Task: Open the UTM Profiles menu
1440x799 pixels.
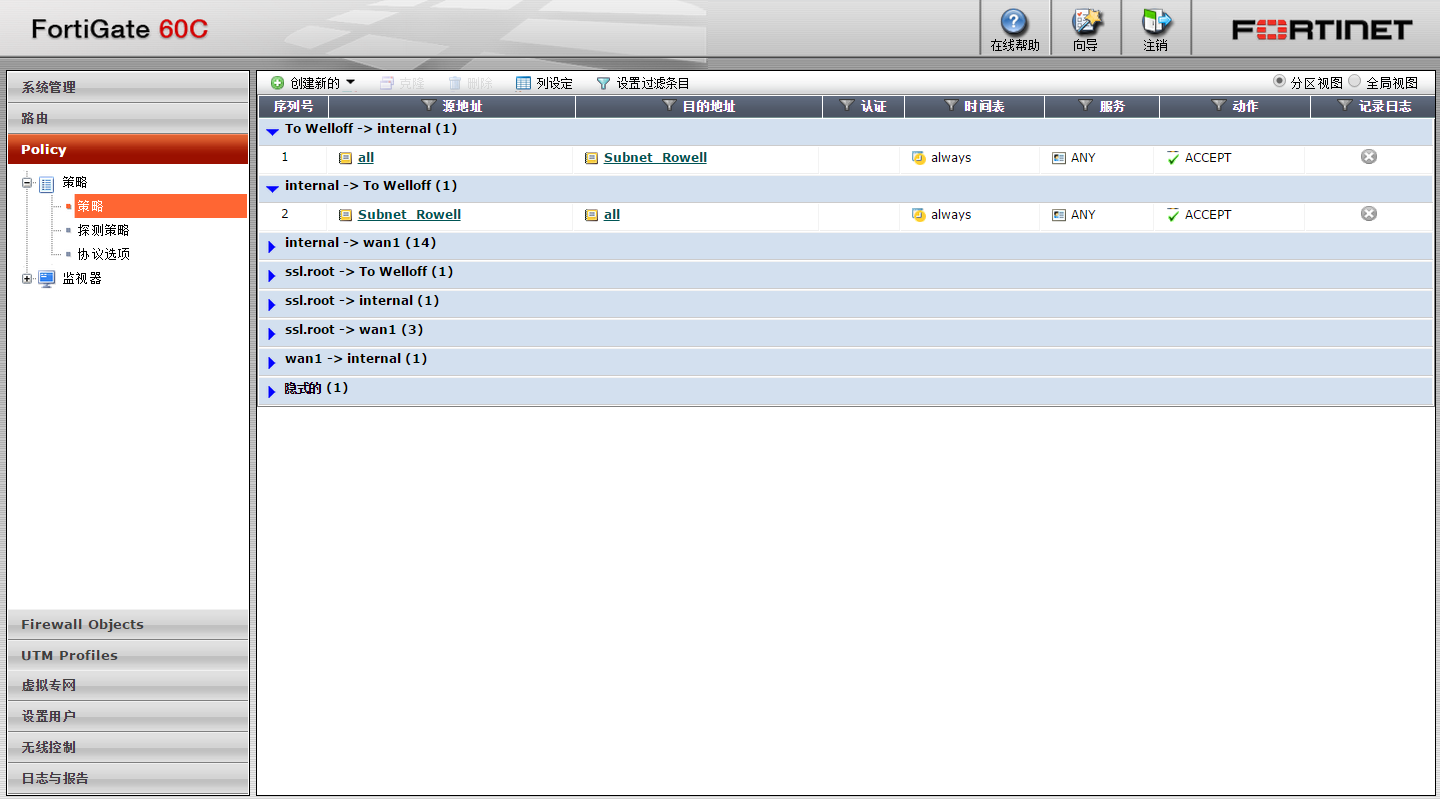Action: click(128, 655)
